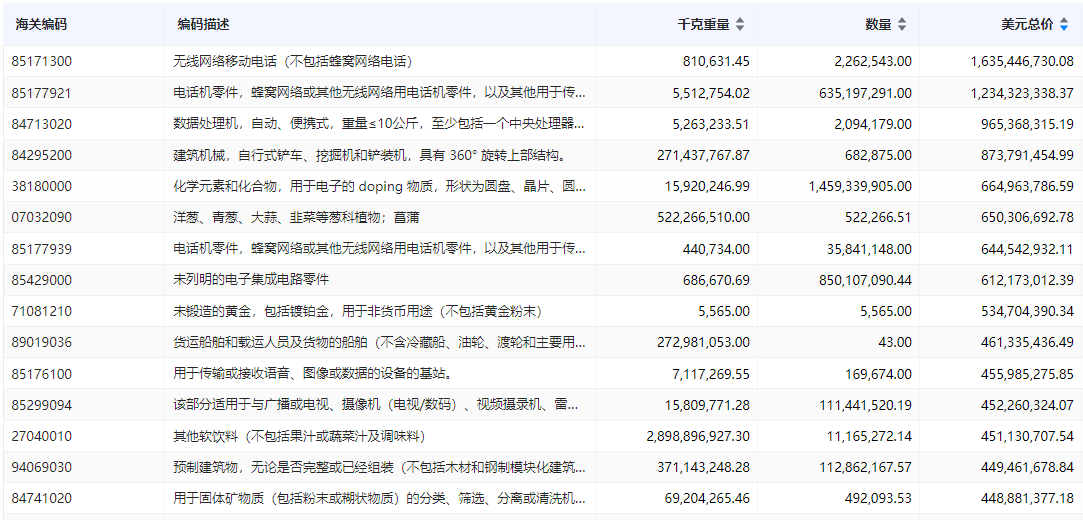Viewport: 1083px width, 520px height.
Task: Expand the truncated description for code 38180000
Action: pos(380,186)
